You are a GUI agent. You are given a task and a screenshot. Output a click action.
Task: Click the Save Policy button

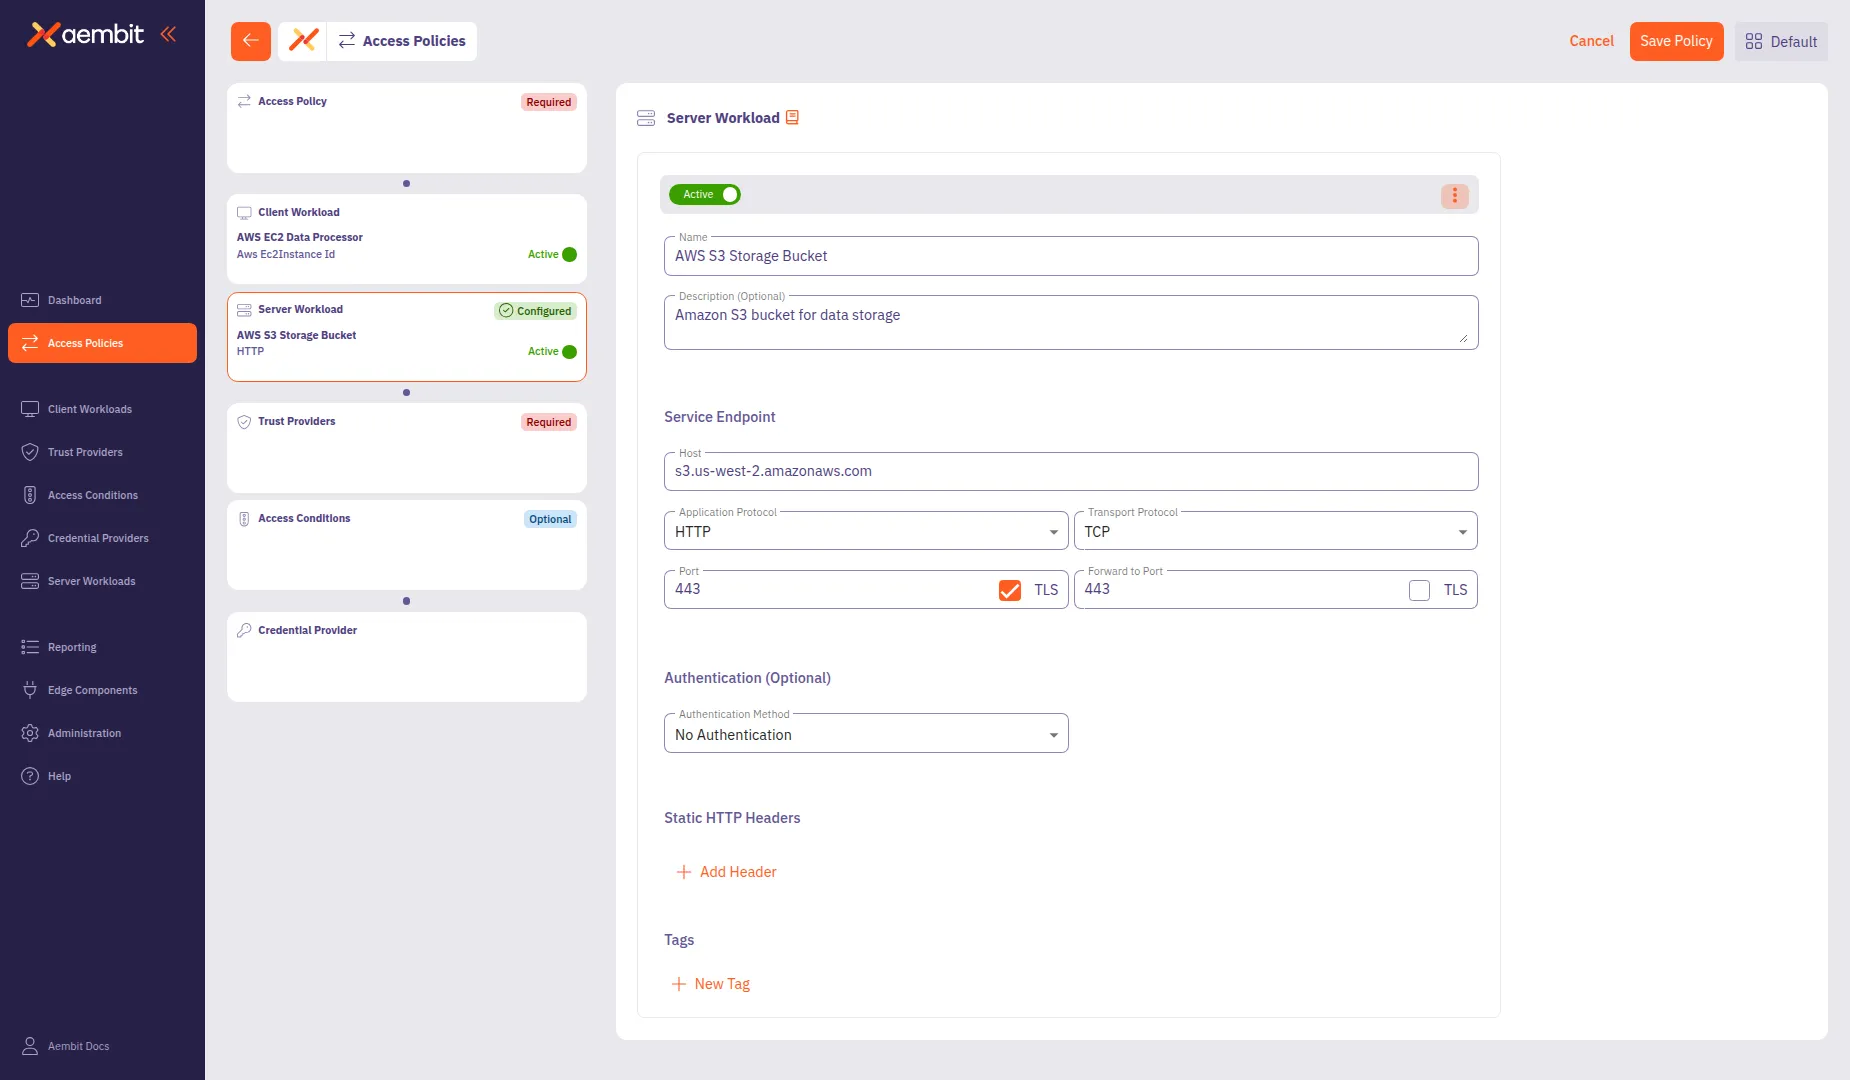(1676, 41)
